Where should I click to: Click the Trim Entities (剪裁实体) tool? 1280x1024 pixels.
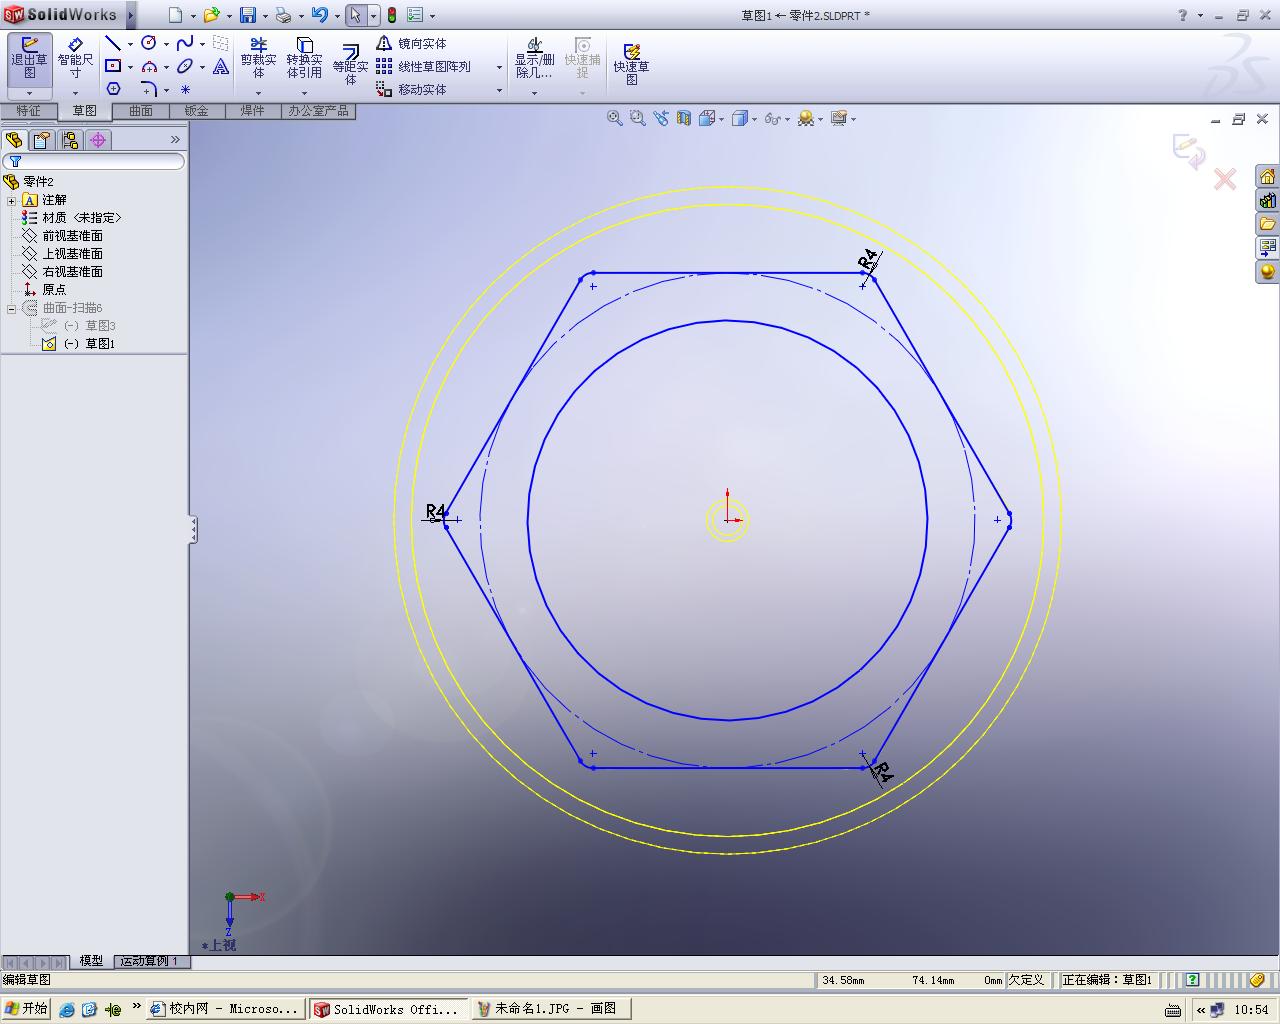(258, 58)
